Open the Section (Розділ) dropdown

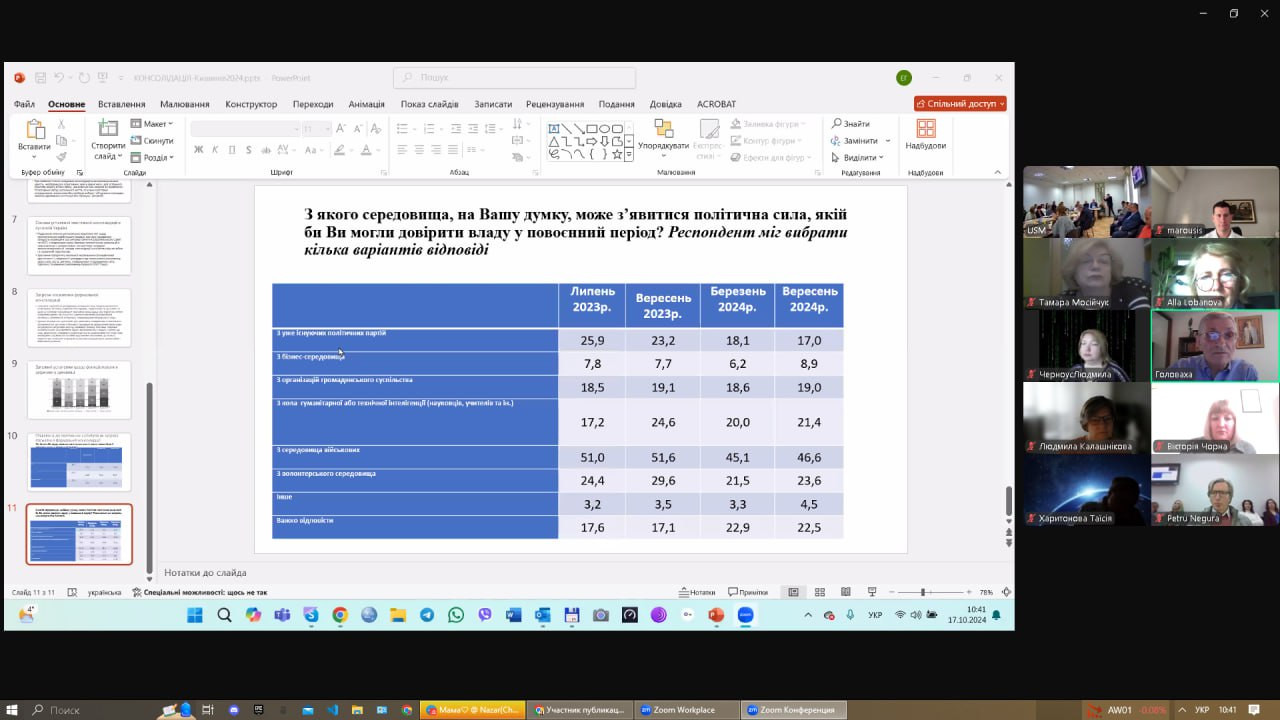pyautogui.click(x=153, y=158)
